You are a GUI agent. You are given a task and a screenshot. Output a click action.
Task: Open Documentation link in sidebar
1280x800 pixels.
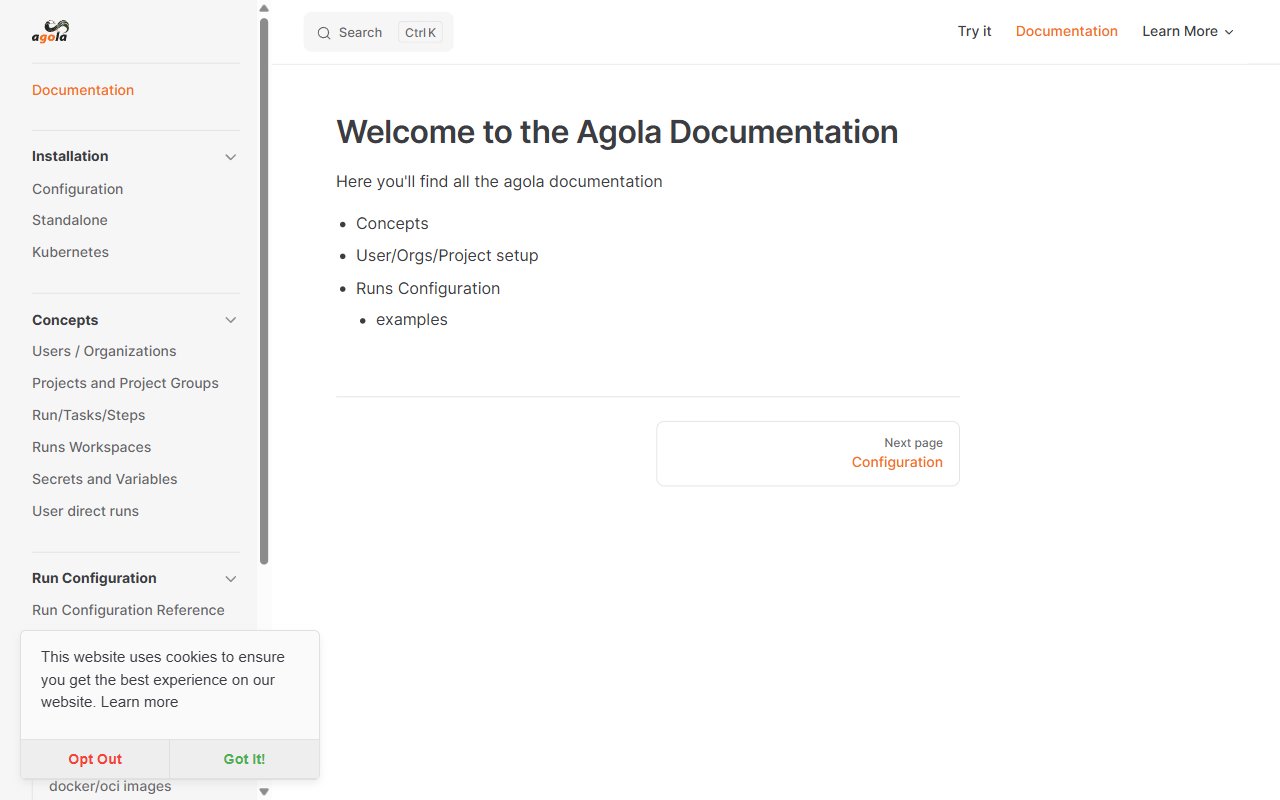pos(83,90)
